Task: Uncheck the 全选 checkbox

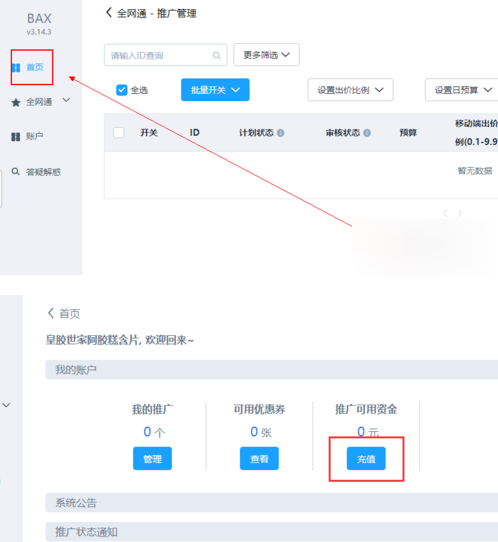Action: 122,90
